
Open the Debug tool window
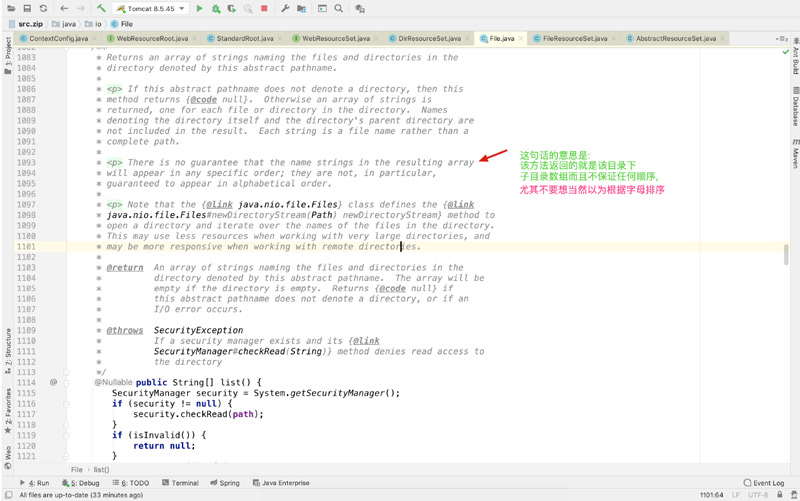[81, 483]
